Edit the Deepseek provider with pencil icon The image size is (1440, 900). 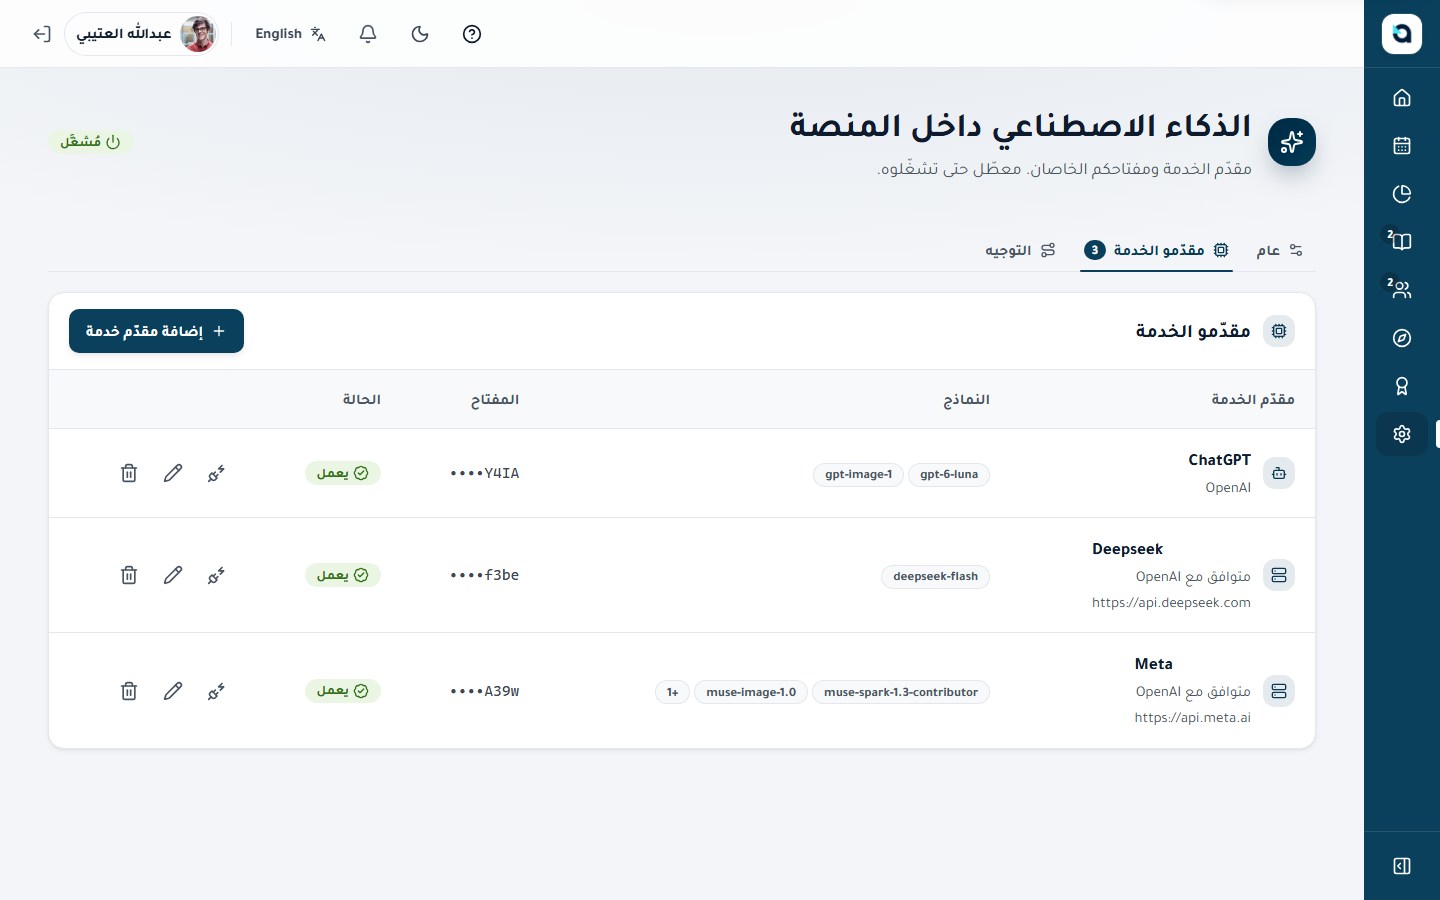(x=173, y=575)
